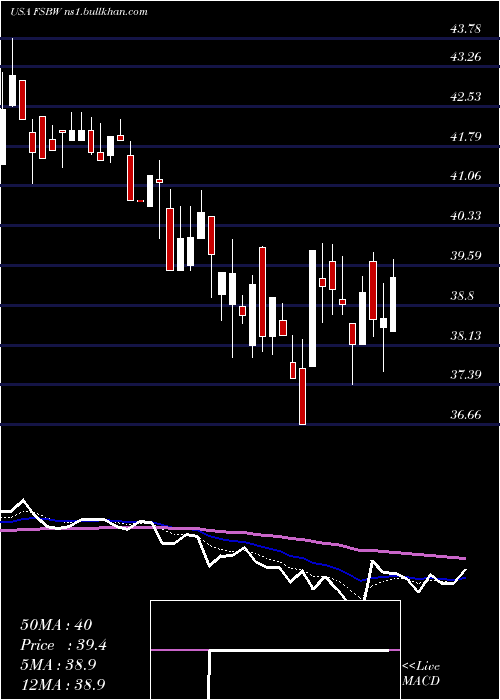
Task: Click the 50MA : 40 readout
Action: (55, 625)
